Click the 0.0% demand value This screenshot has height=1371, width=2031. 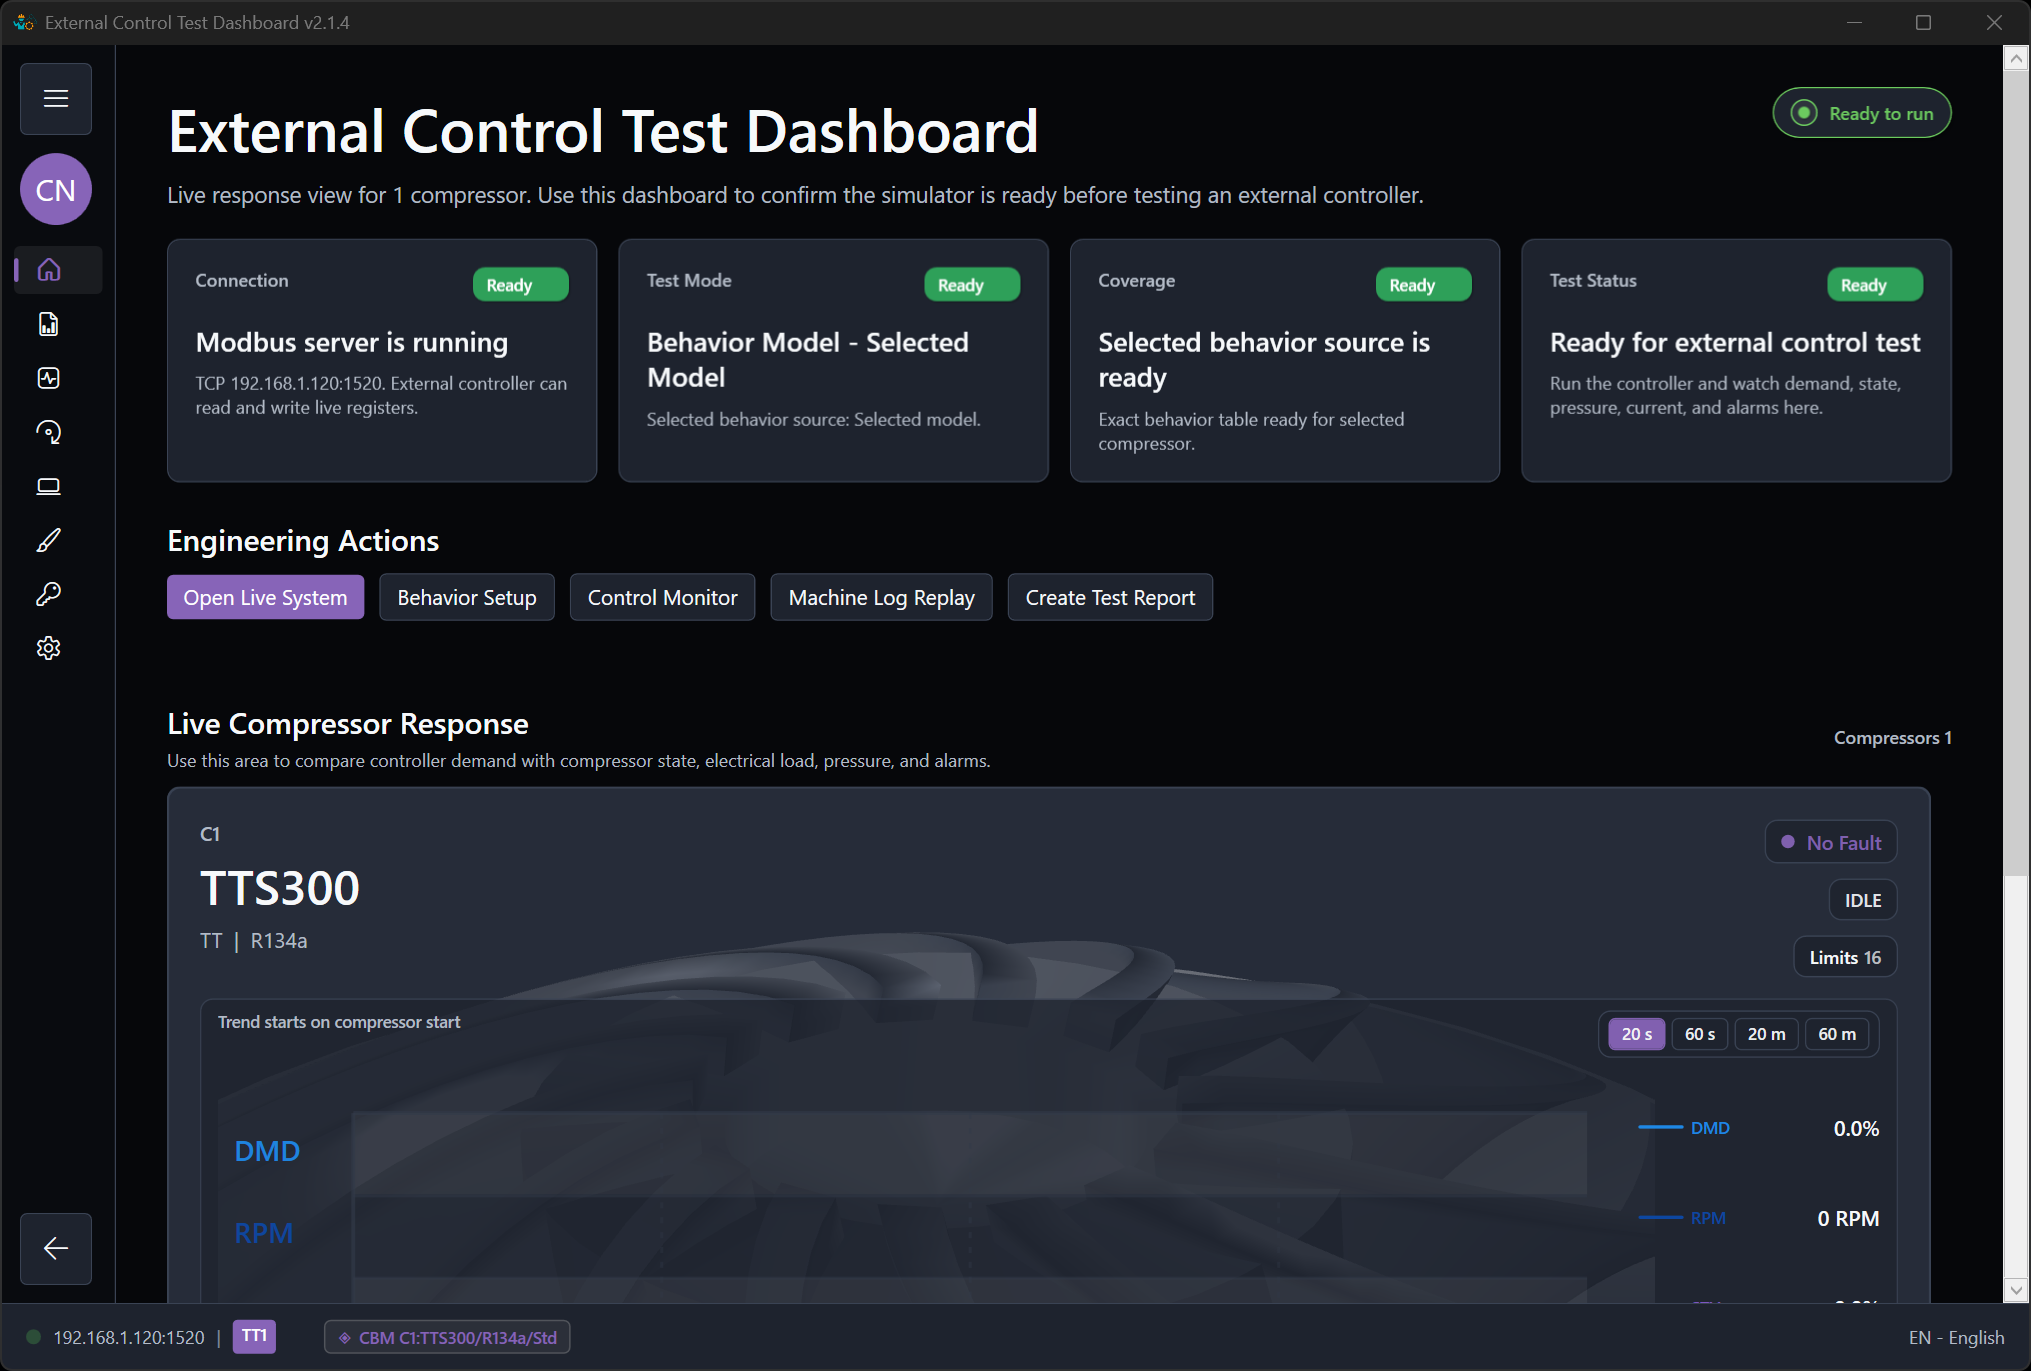1856,1128
